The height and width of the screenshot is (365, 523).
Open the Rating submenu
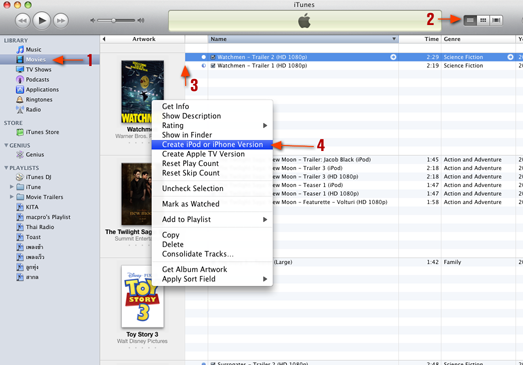coord(212,125)
